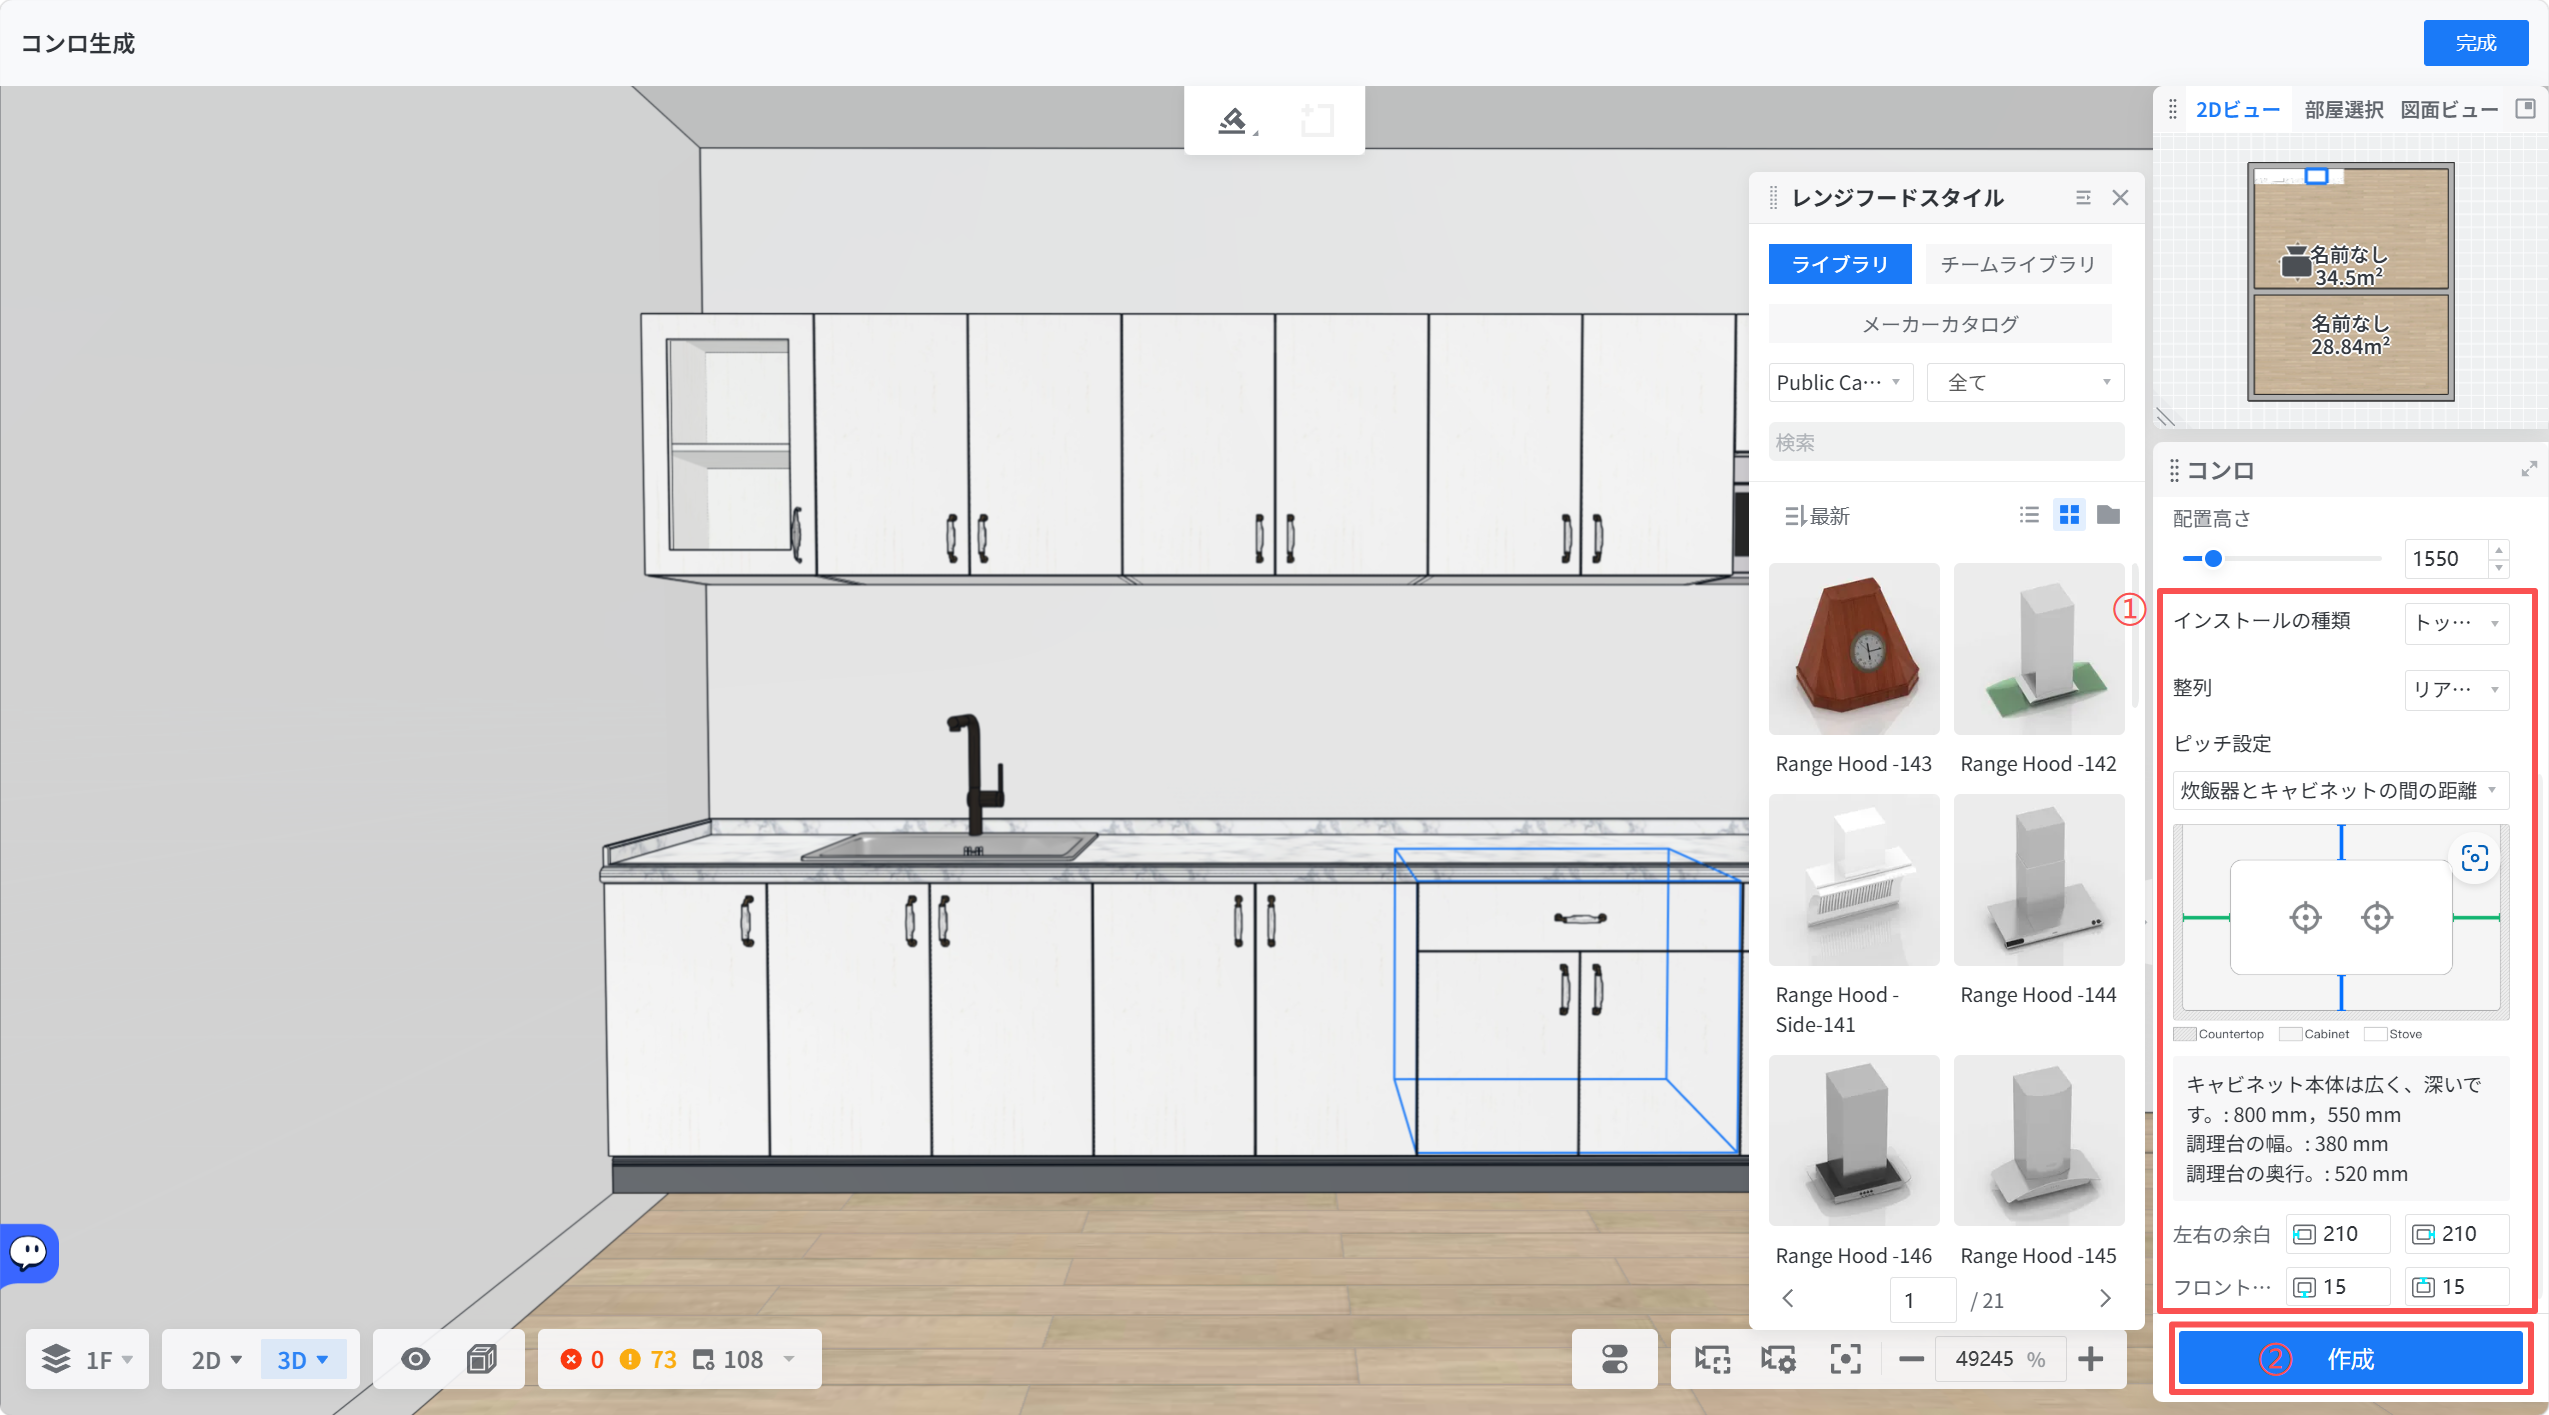Click the camera selection frame icon

tap(1712, 1358)
